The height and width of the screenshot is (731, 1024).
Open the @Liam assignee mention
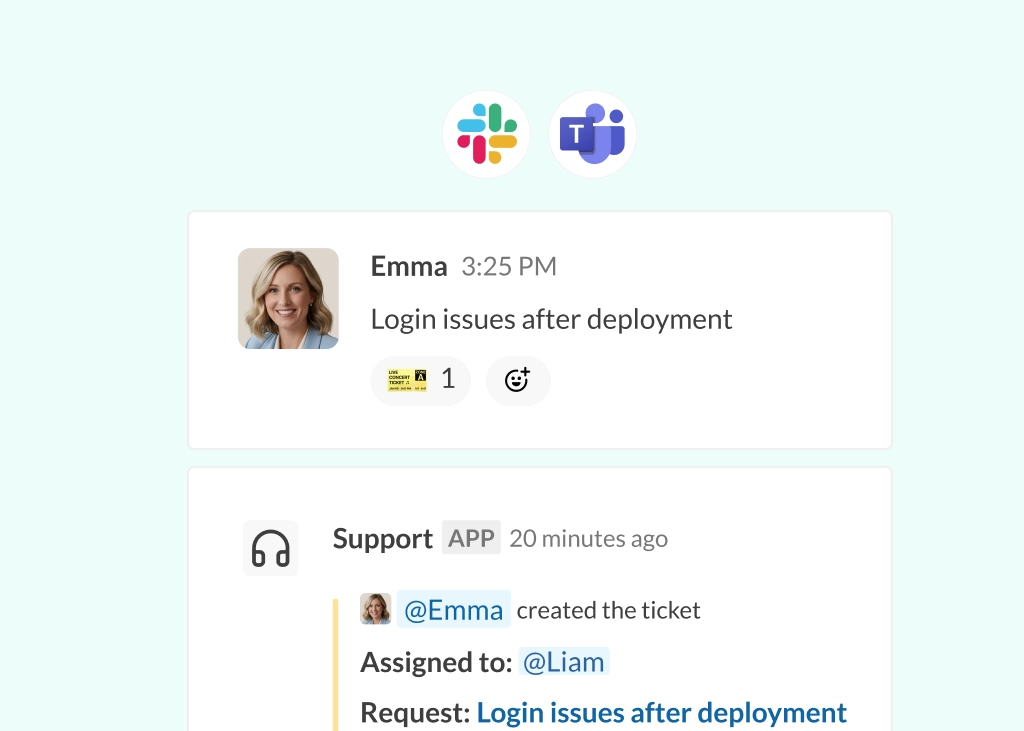[564, 662]
